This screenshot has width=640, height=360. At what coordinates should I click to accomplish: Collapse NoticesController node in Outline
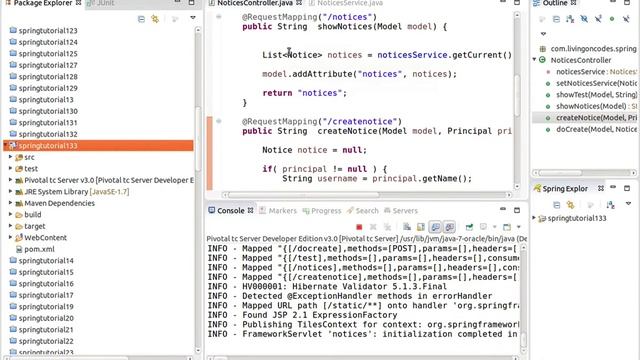click(x=534, y=60)
